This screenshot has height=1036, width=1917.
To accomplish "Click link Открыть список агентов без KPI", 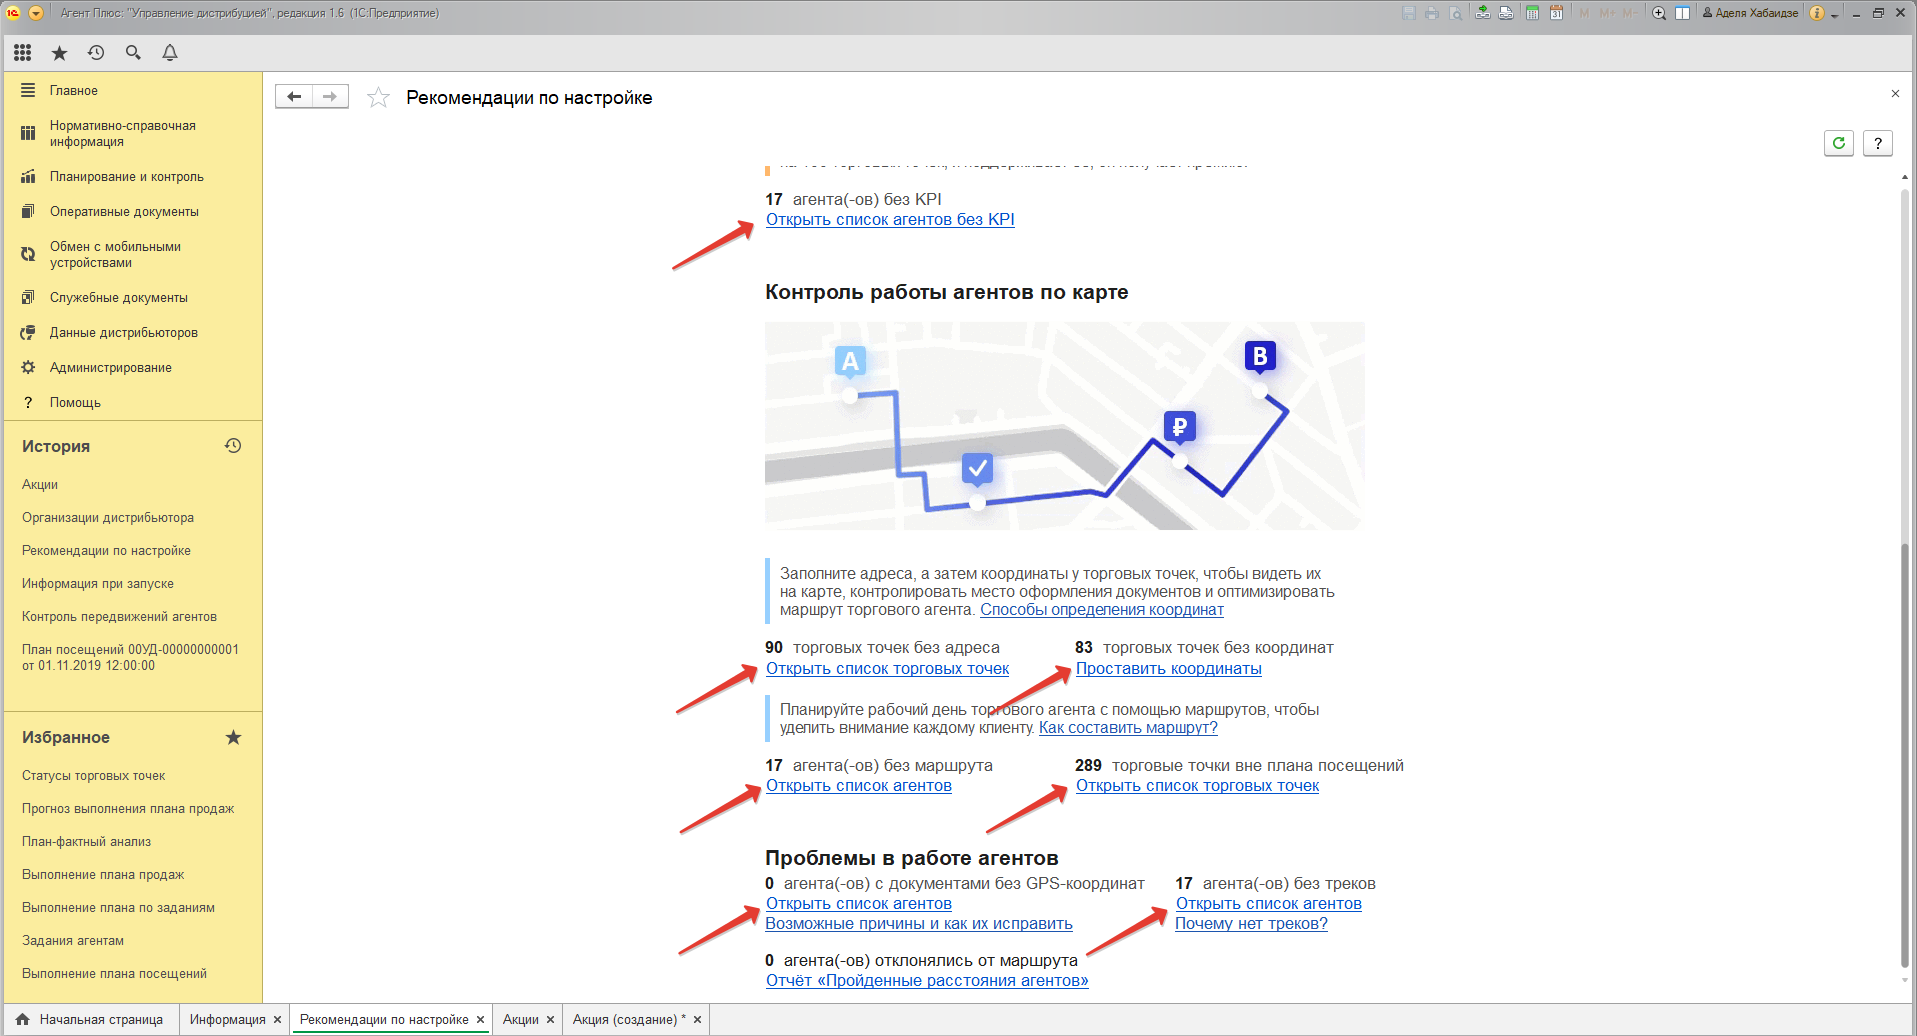I will tap(890, 219).
